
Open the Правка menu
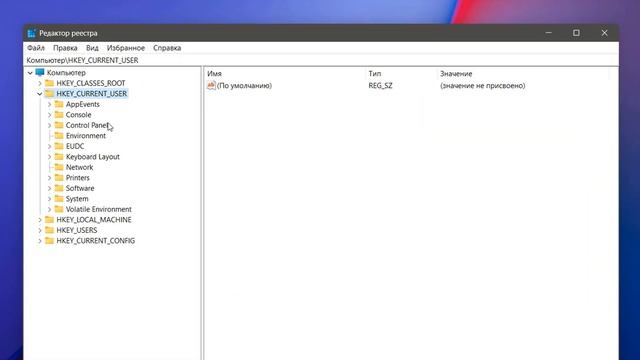(65, 48)
